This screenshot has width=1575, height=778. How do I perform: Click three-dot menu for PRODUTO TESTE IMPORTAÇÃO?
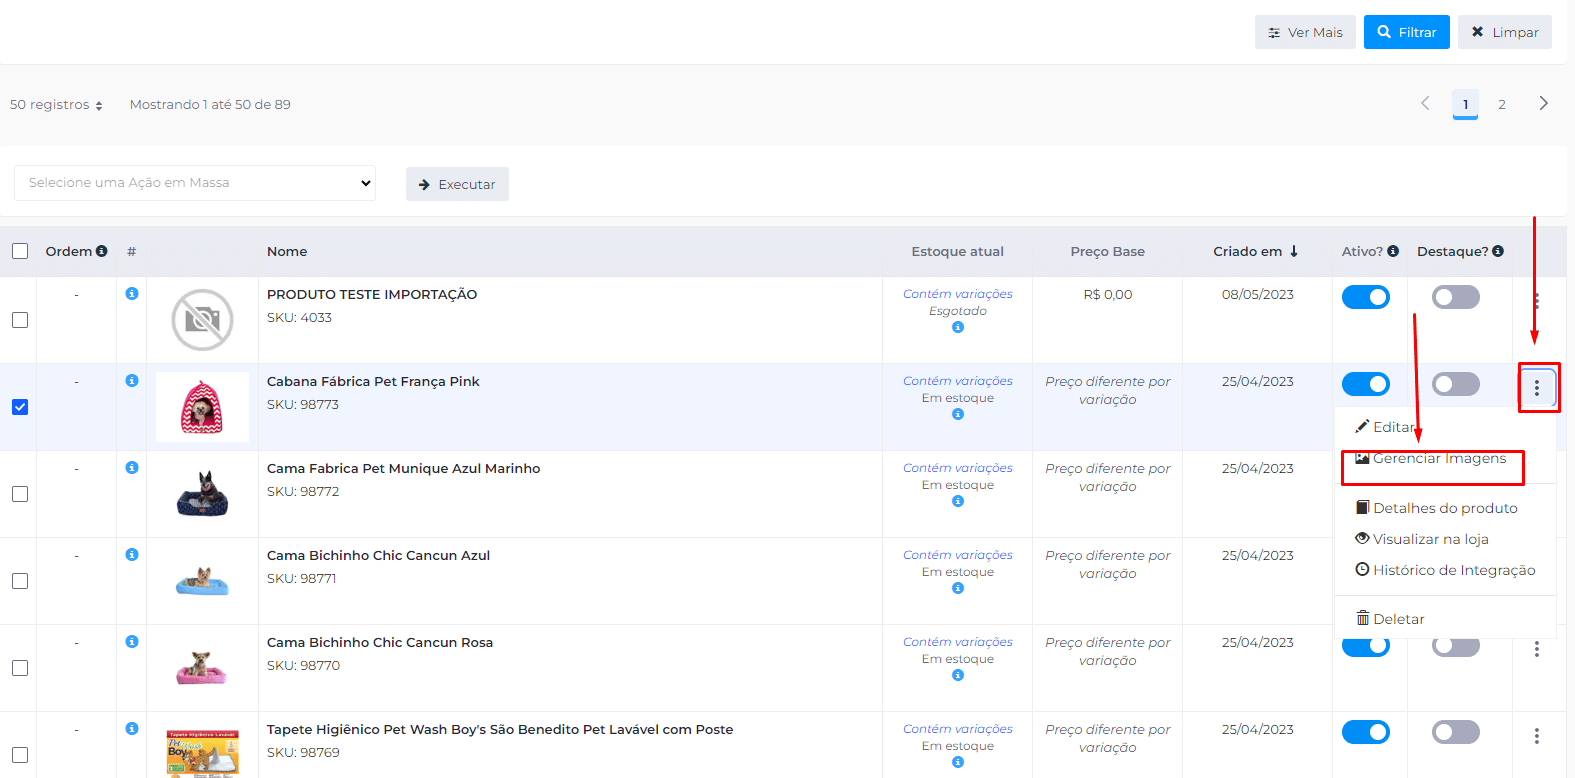(1537, 300)
